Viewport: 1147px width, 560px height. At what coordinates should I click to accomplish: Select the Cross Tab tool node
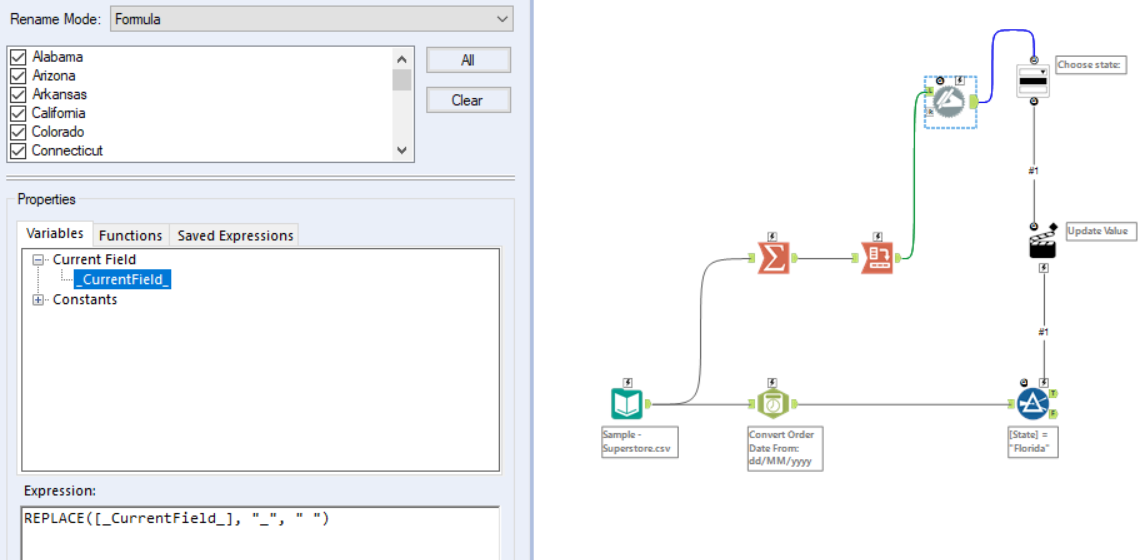point(877,258)
